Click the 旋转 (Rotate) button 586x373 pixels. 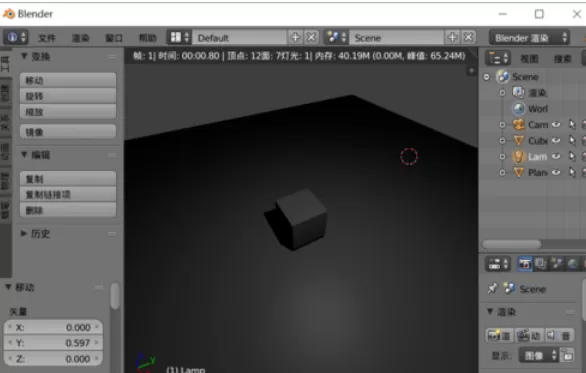68,96
